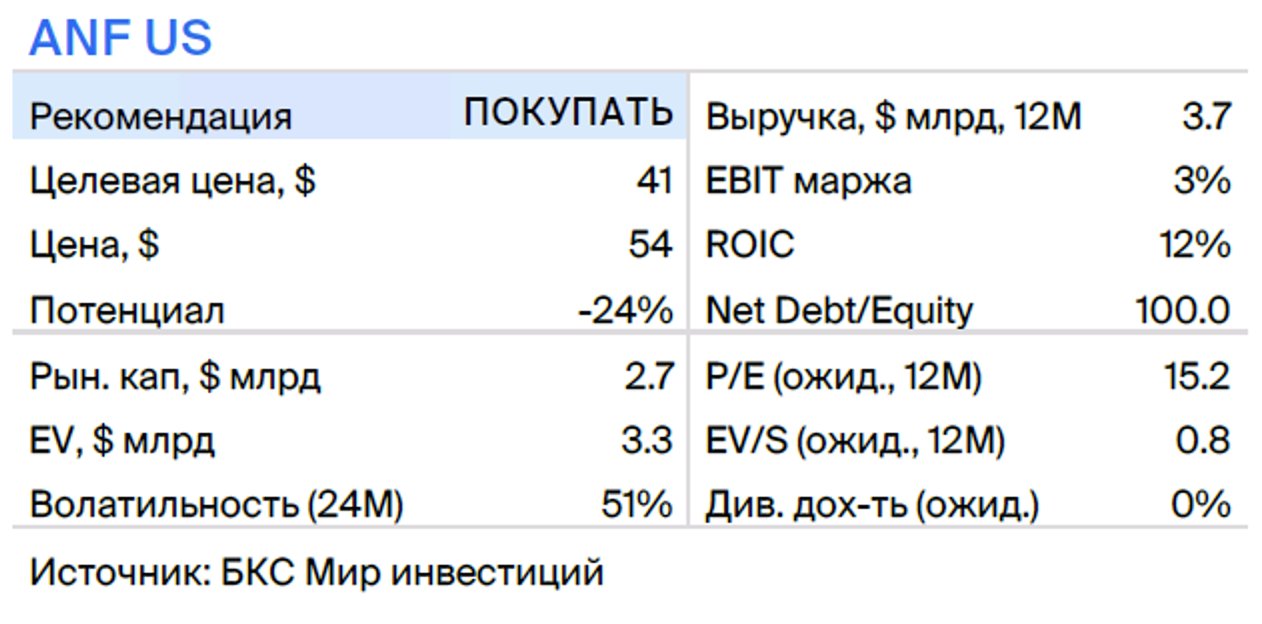
Task: Click the Выручка, $ млрд, 12М label
Action: [894, 118]
